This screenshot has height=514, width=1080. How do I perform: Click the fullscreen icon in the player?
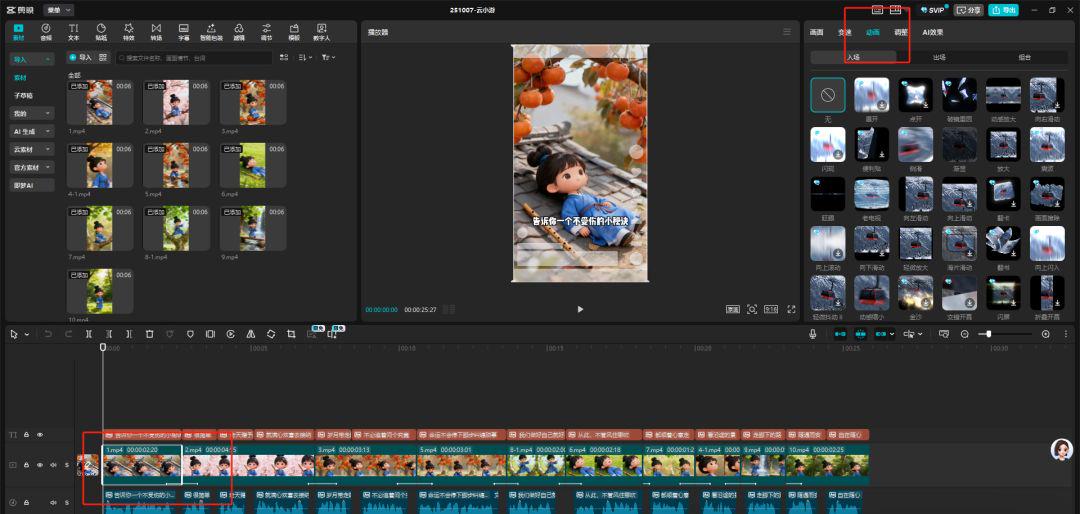(x=791, y=309)
